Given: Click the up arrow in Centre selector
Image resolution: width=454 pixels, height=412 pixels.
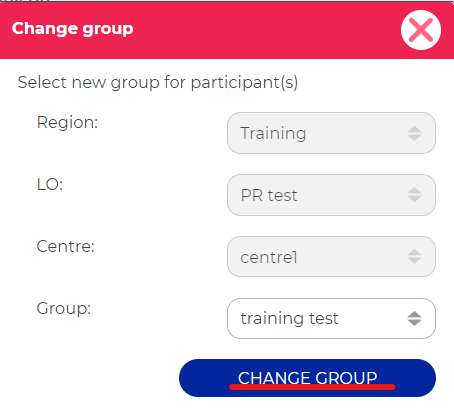Looking at the screenshot, I should 414,253.
